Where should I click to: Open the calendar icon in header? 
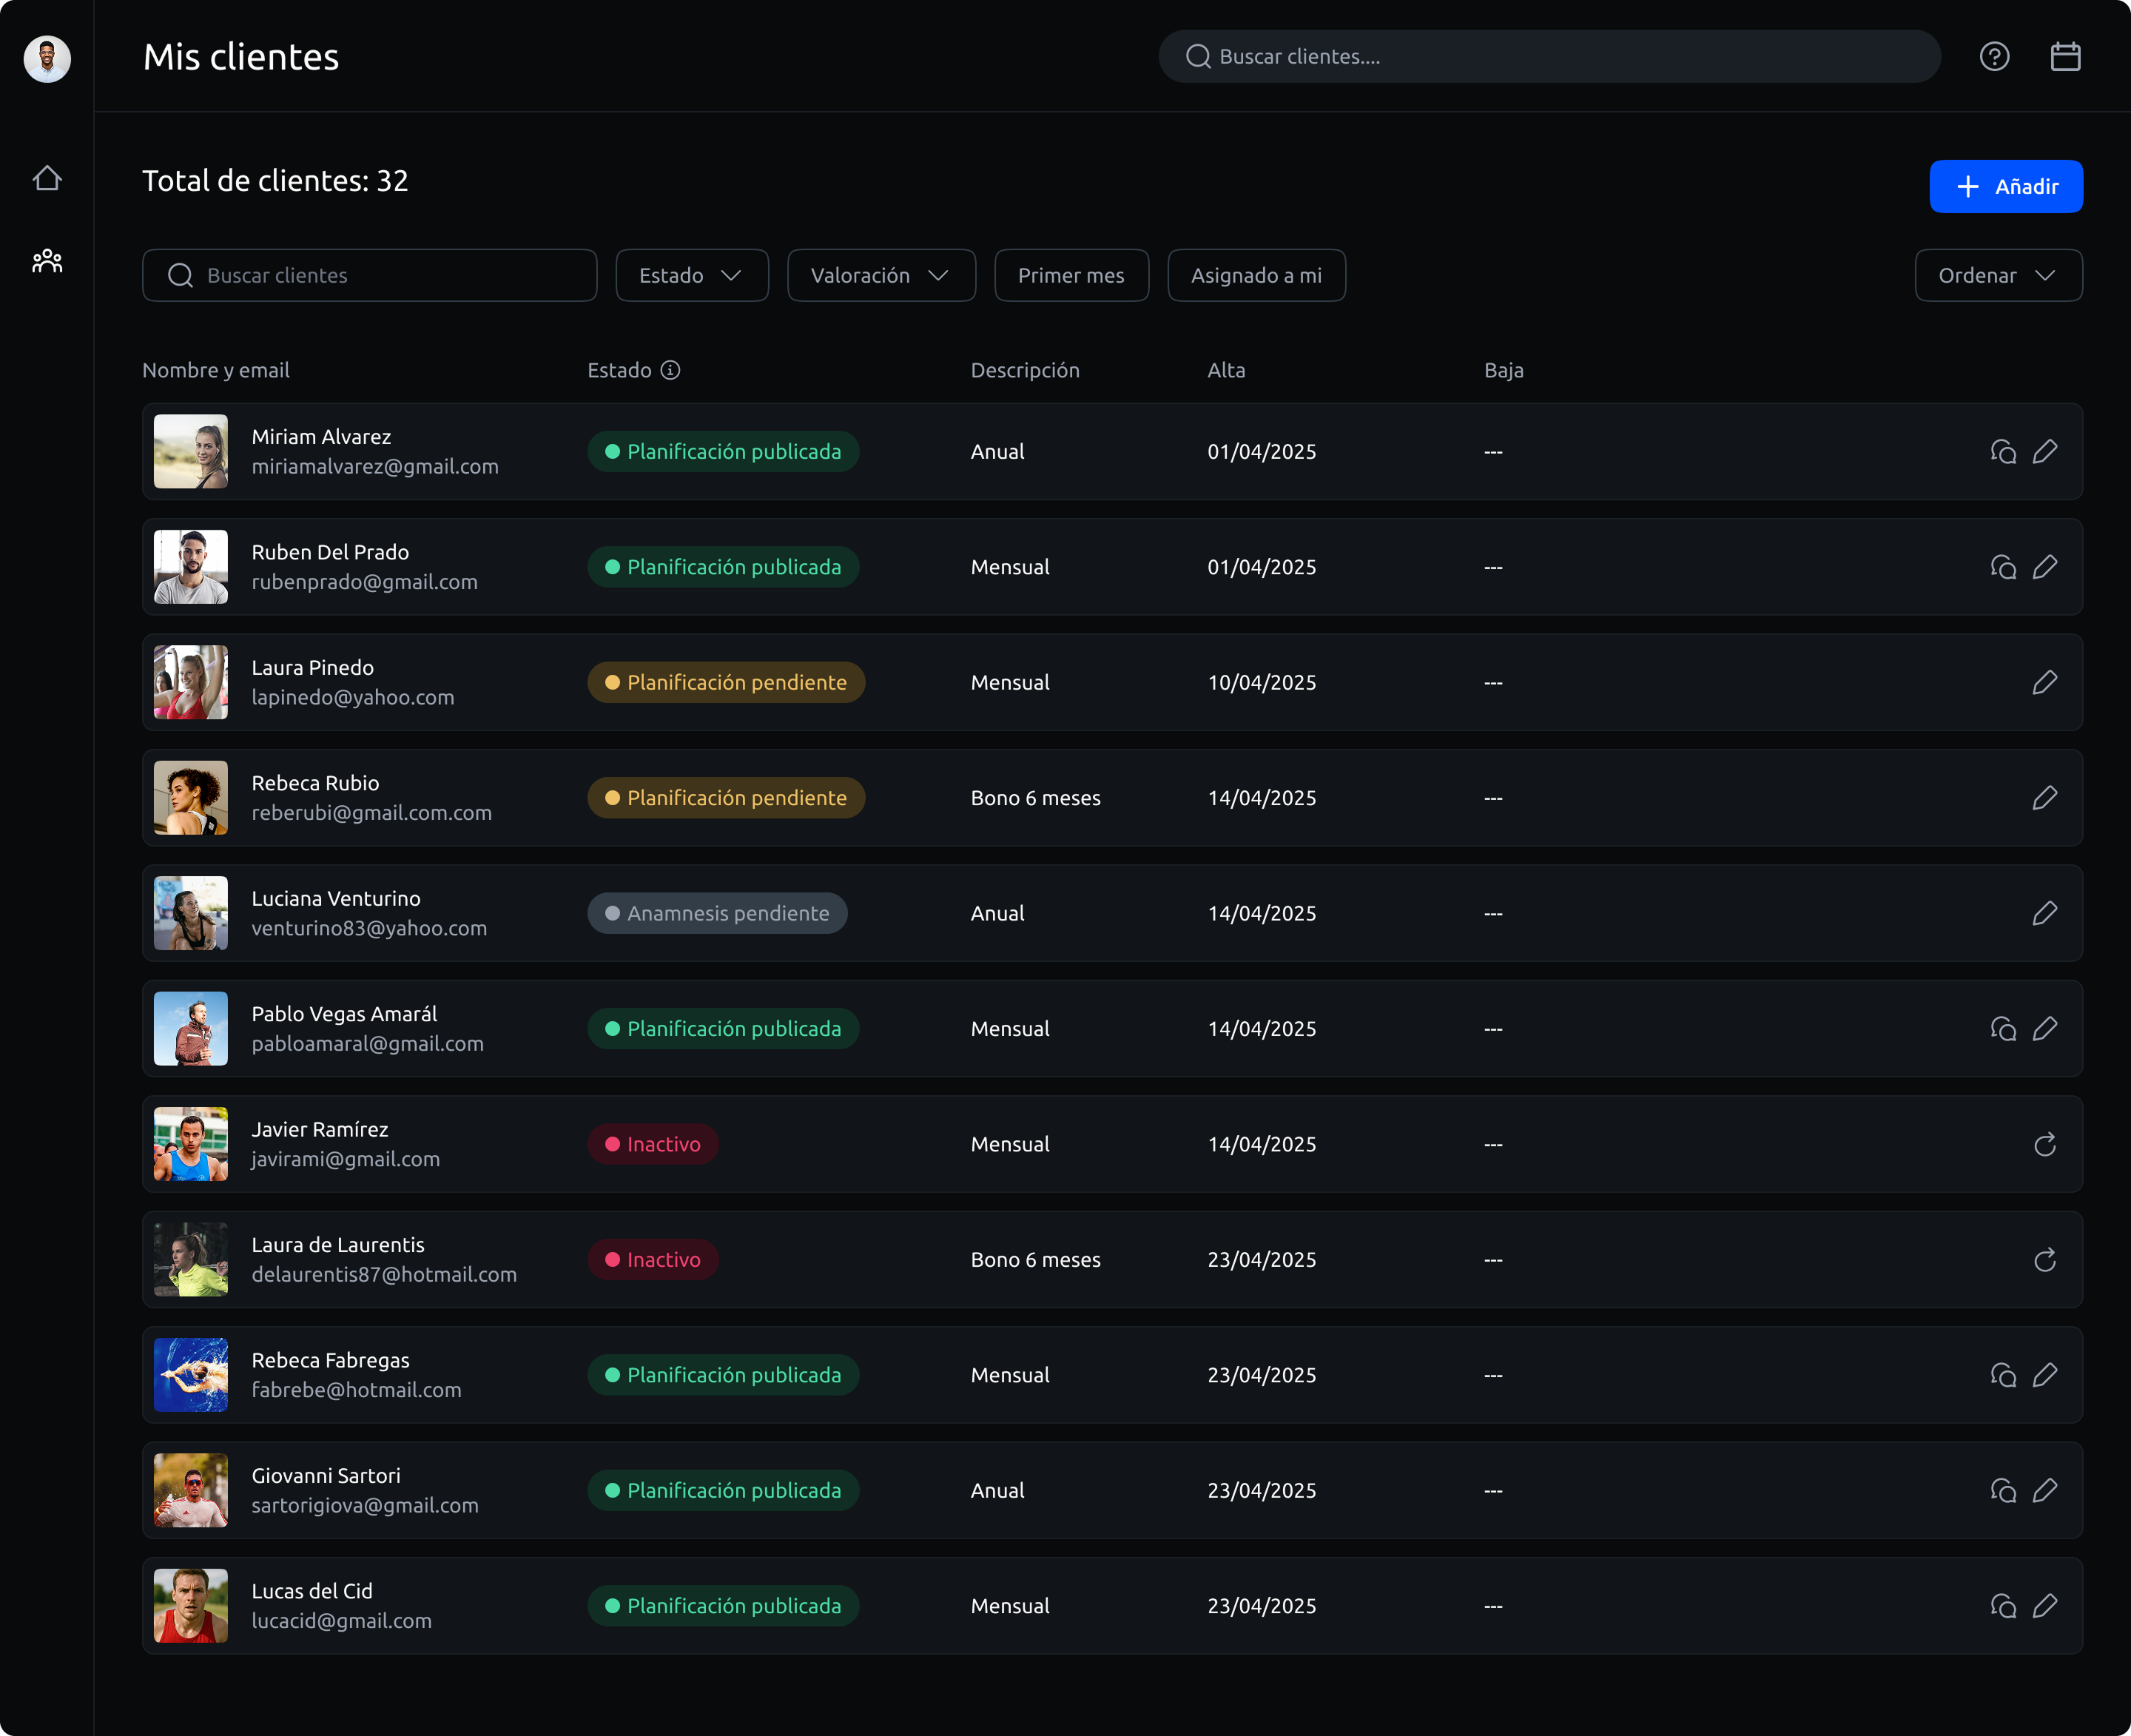2065,57
